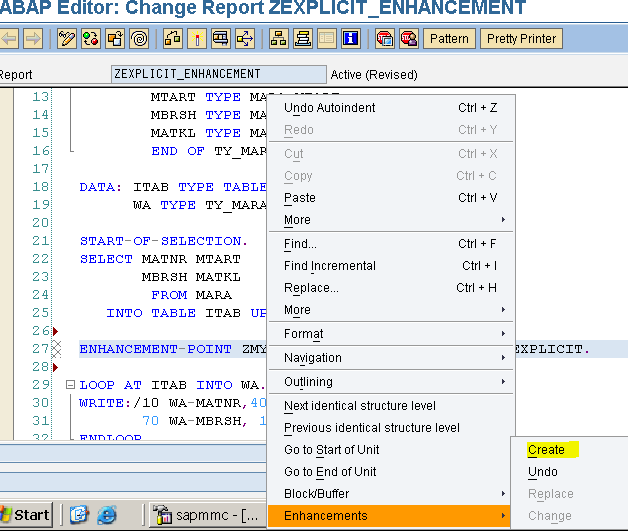Open the Navigation submenu
The width and height of the screenshot is (628, 531).
click(x=391, y=358)
